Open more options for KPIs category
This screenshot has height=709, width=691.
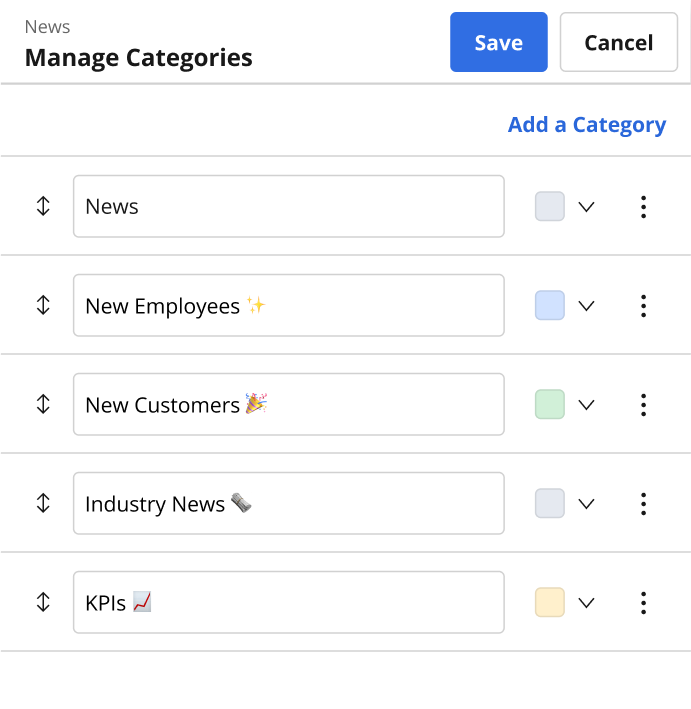643,603
